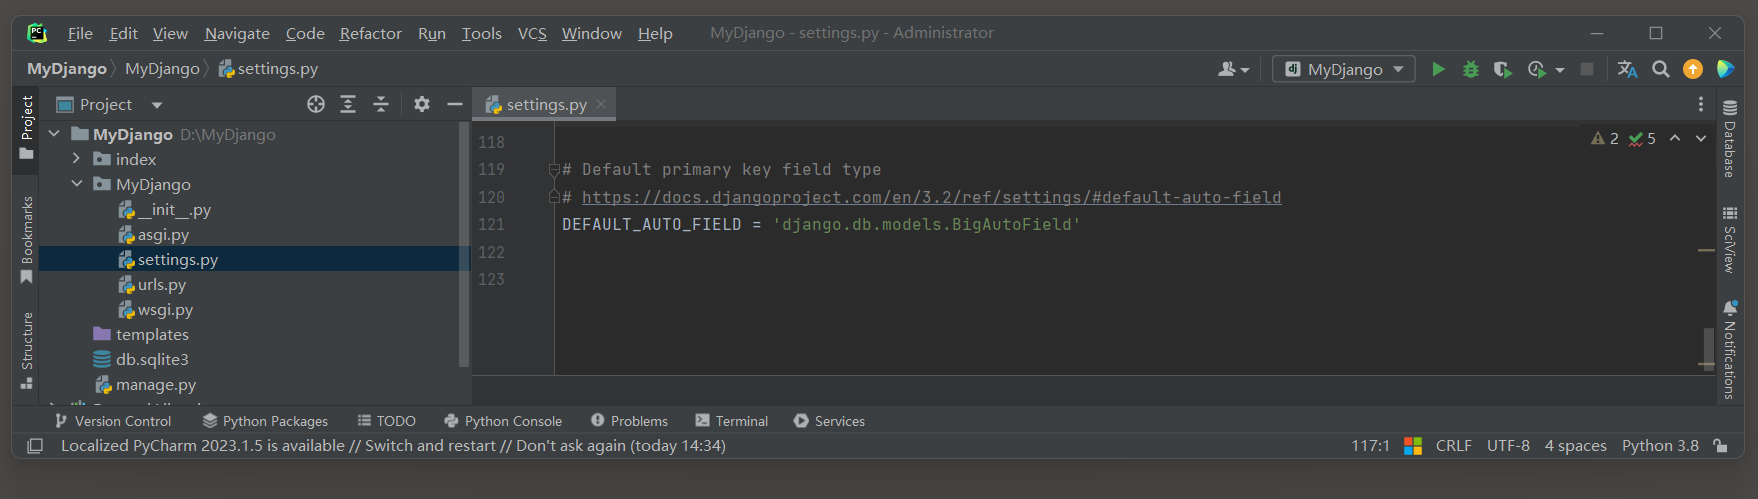Click the Project tree scrollbar
The image size is (1758, 499).
463,244
